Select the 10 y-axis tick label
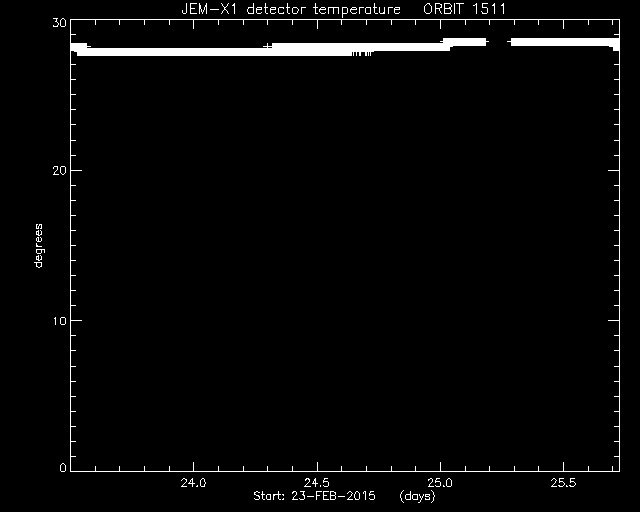 59,321
